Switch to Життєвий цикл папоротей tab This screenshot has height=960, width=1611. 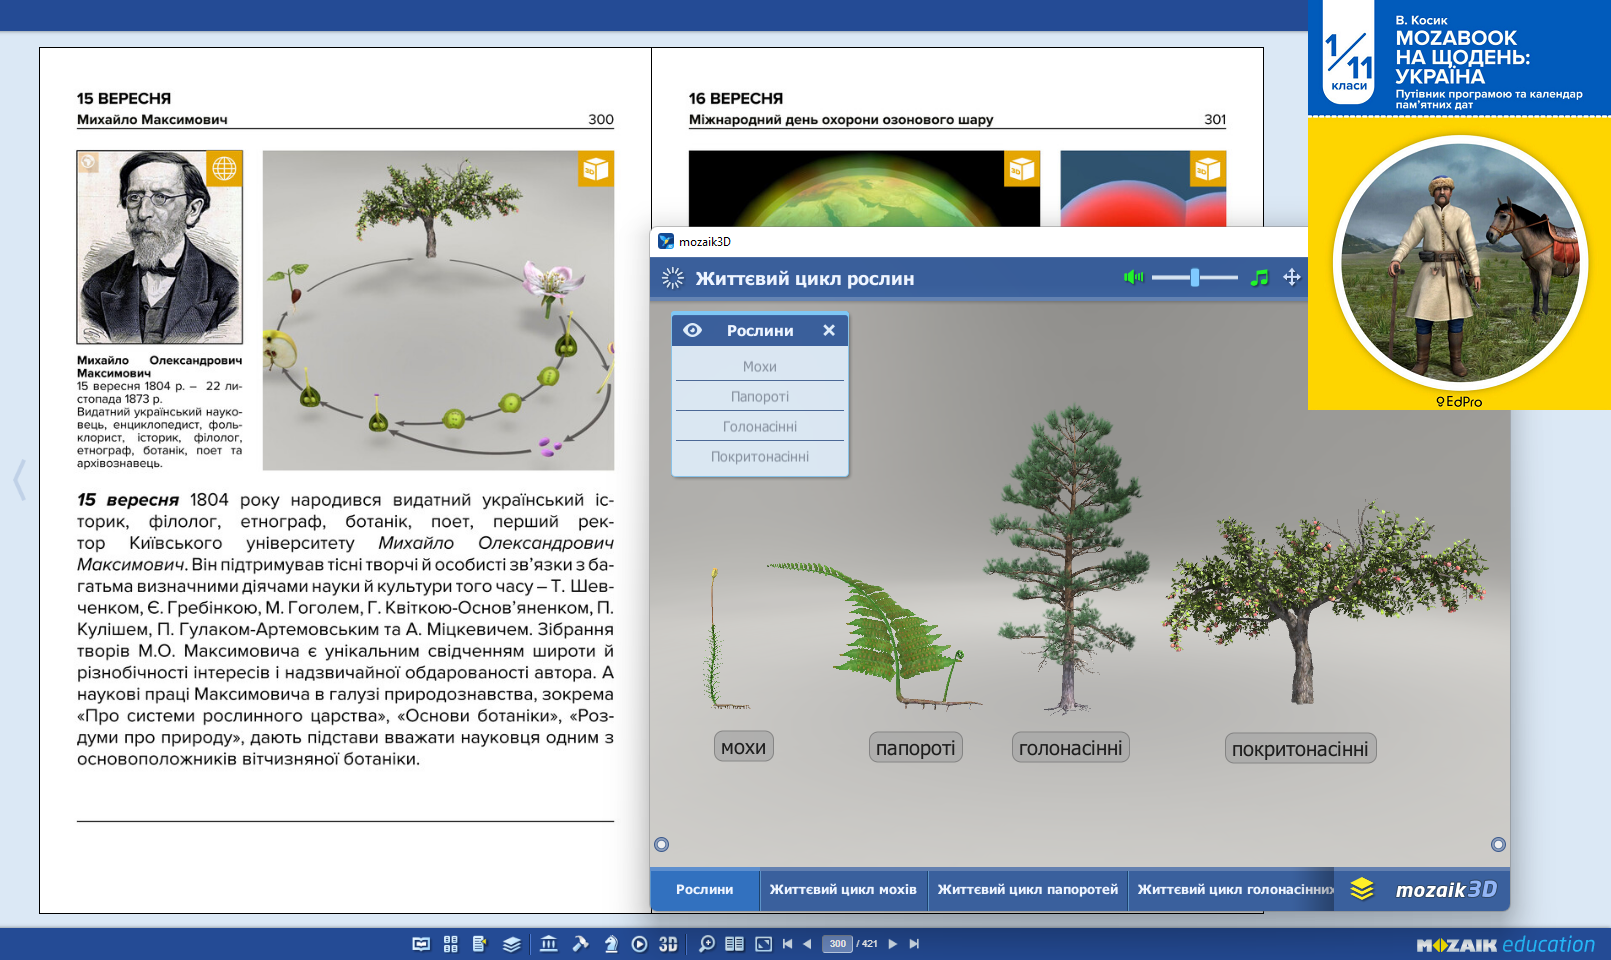[x=1028, y=889]
